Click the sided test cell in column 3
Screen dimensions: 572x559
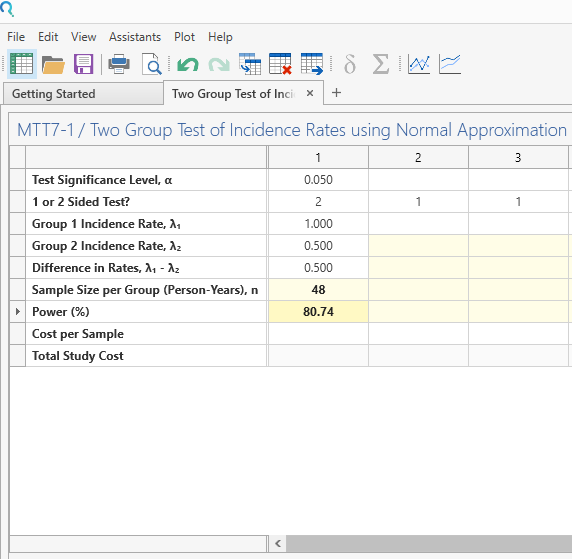click(518, 202)
